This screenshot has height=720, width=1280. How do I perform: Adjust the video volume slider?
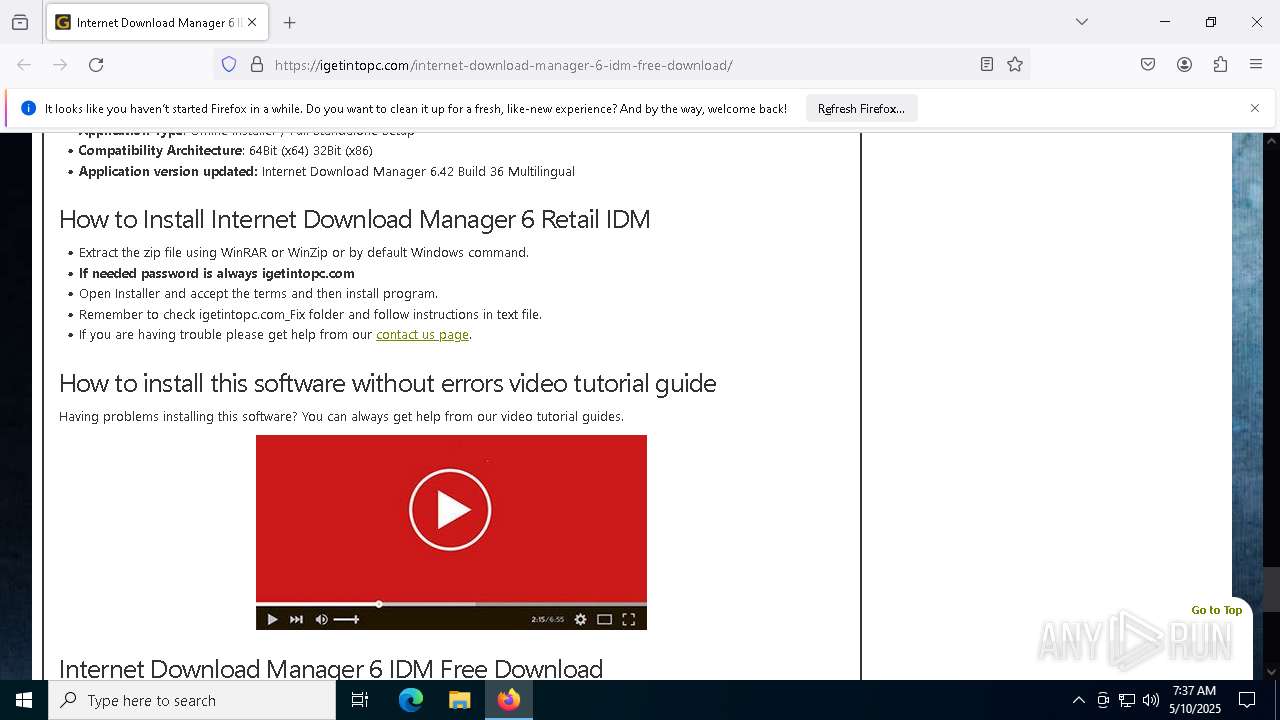click(346, 619)
